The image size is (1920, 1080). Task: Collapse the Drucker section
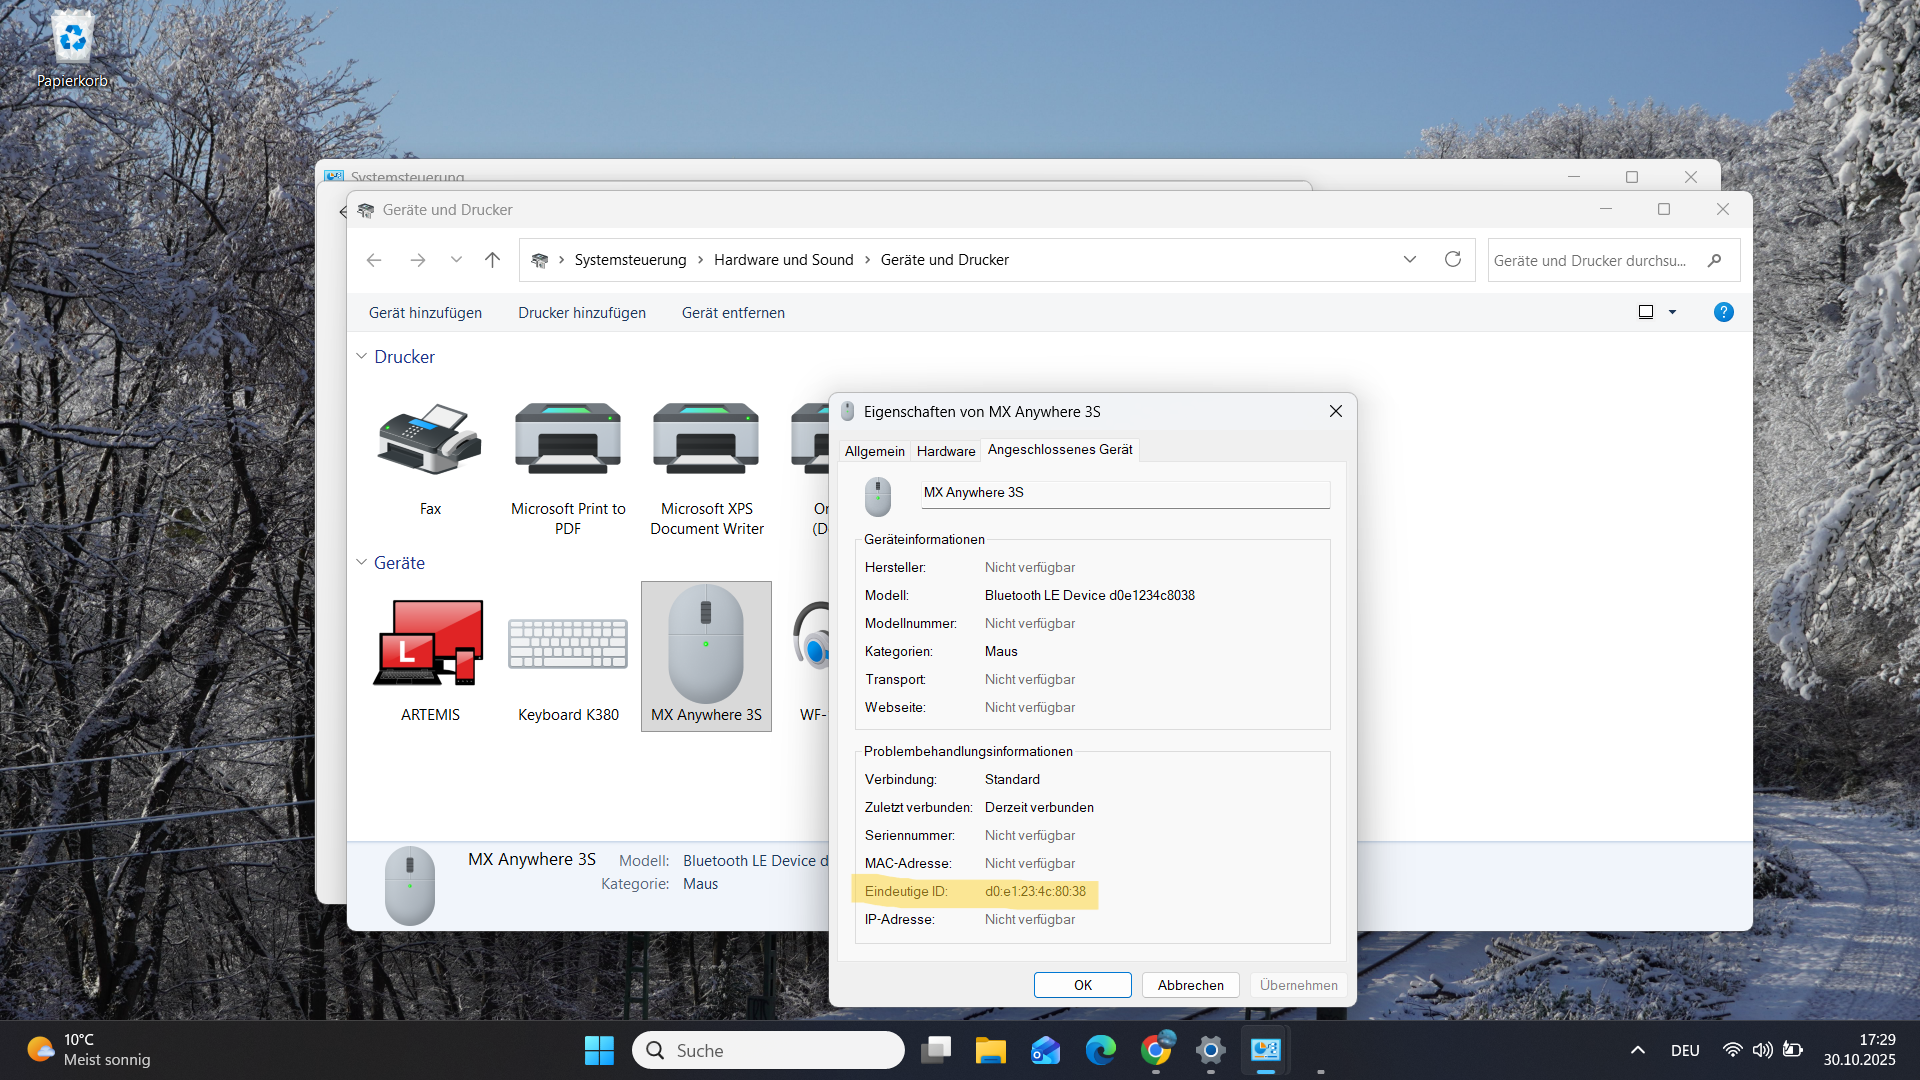click(361, 357)
